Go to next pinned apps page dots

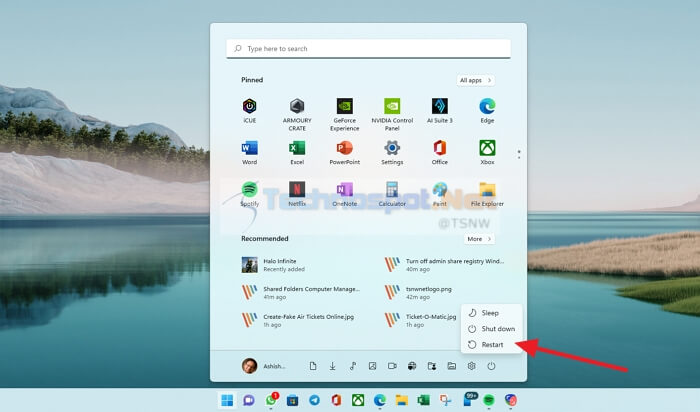pos(519,154)
